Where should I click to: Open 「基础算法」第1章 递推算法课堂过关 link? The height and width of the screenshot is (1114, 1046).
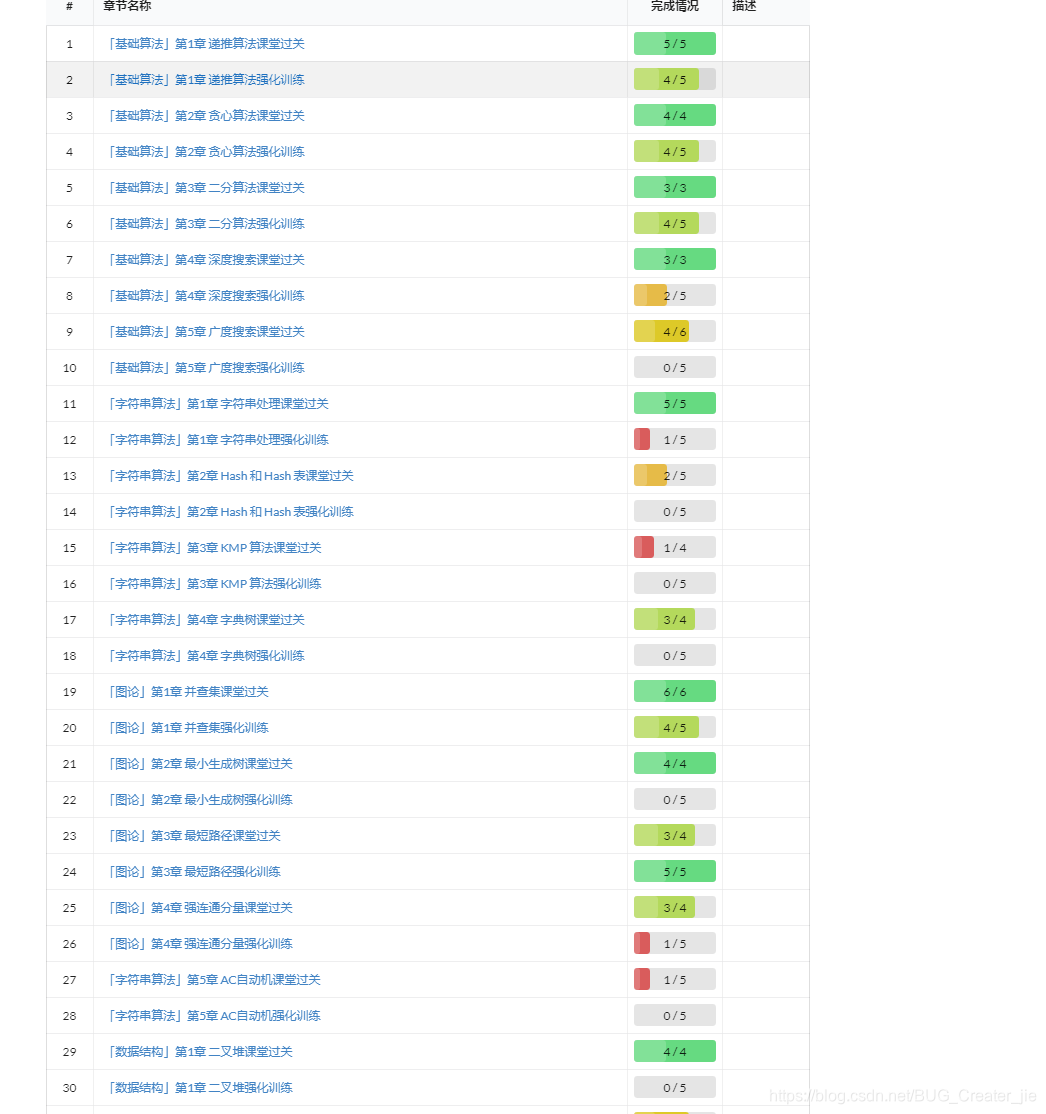pos(205,44)
